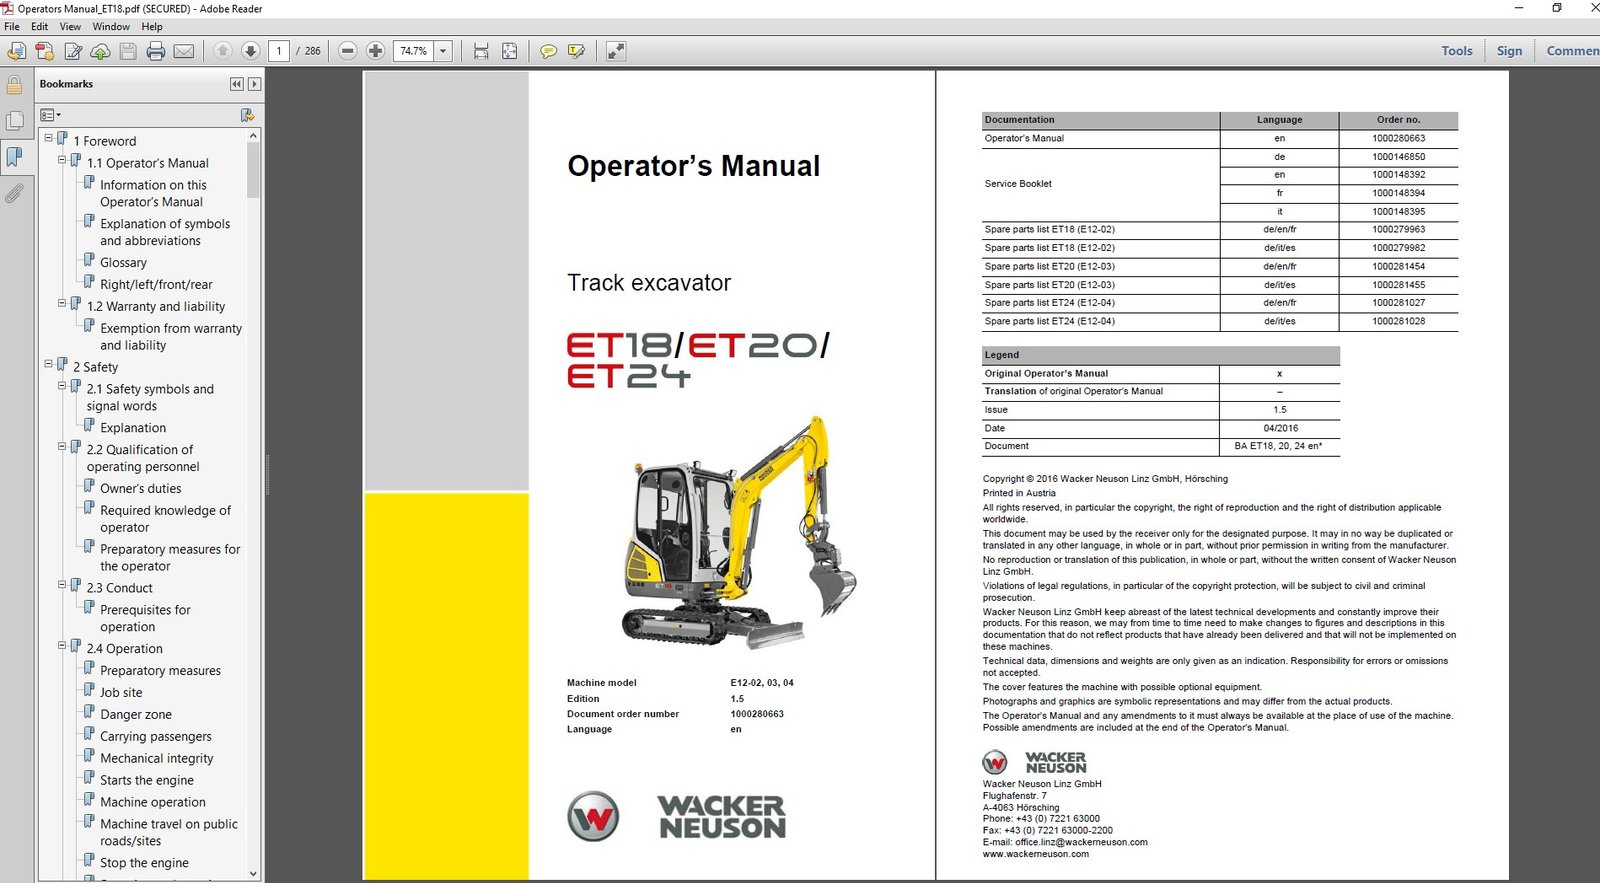Toggle the Page Thumbnails side panel
The image size is (1600, 883).
[x=15, y=121]
